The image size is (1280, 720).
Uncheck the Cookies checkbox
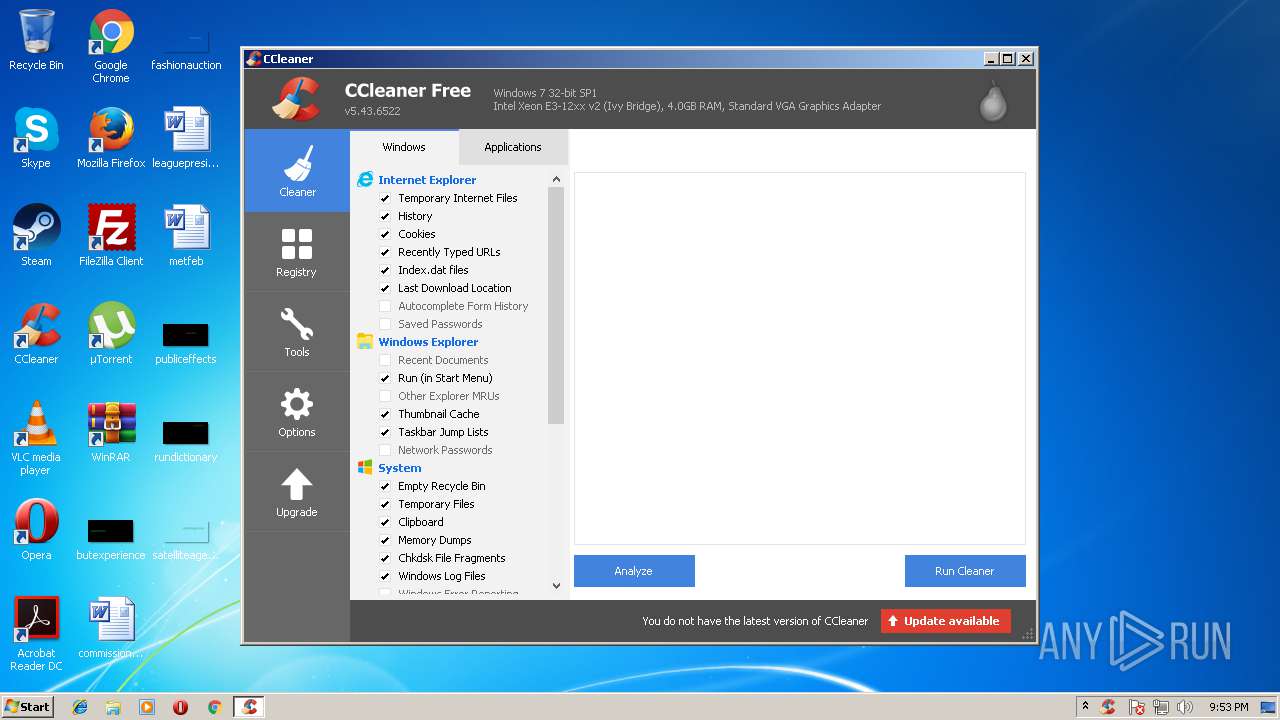[385, 234]
